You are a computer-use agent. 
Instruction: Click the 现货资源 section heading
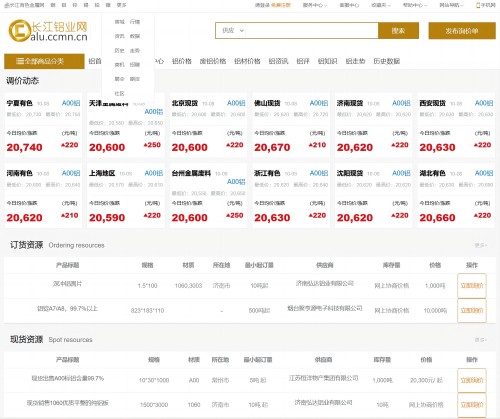[x=27, y=340]
